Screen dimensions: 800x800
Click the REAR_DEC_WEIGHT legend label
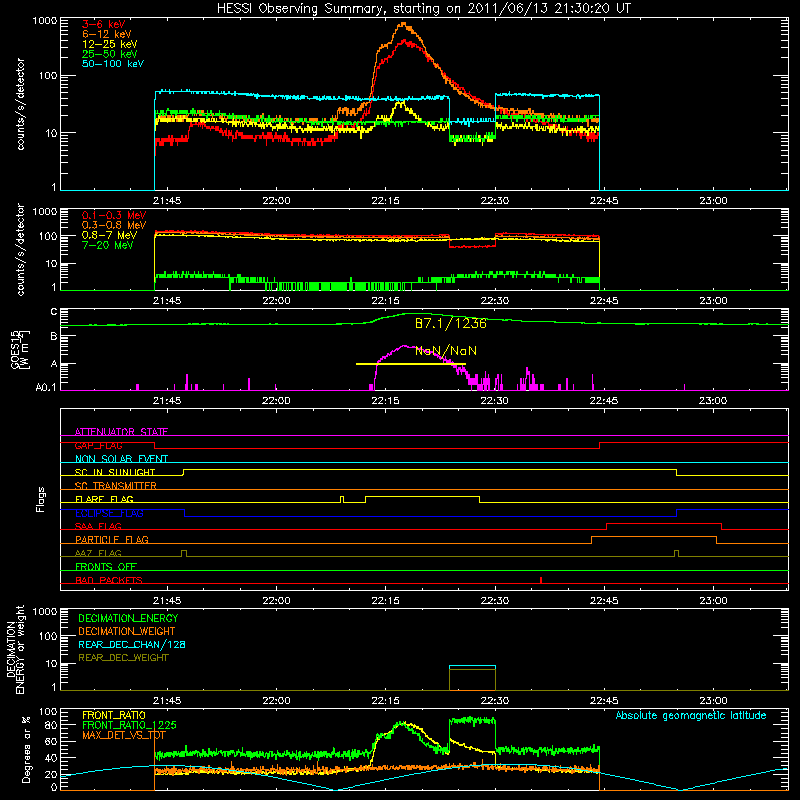coord(123,658)
